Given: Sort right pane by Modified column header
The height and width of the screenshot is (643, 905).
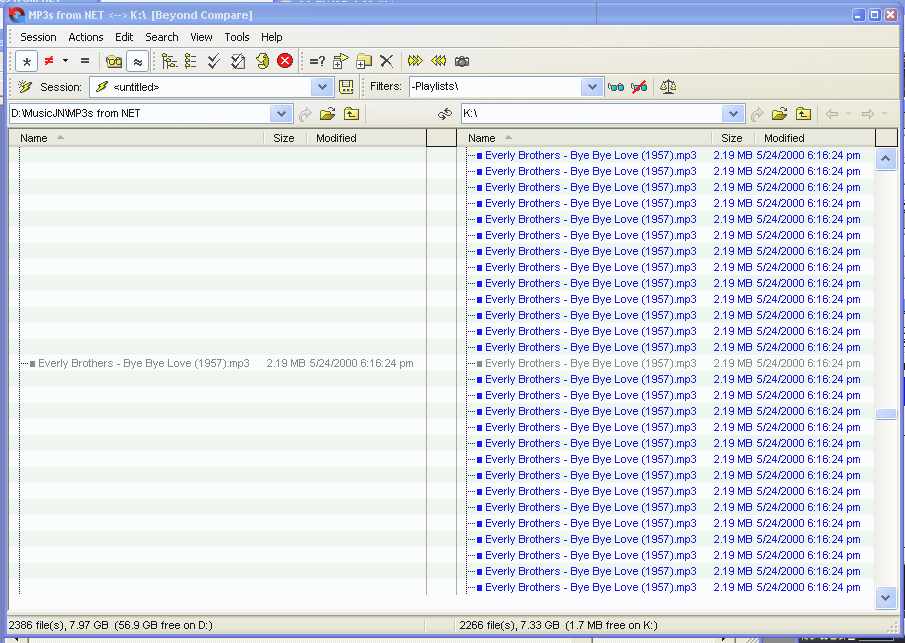Looking at the screenshot, I should tap(784, 138).
